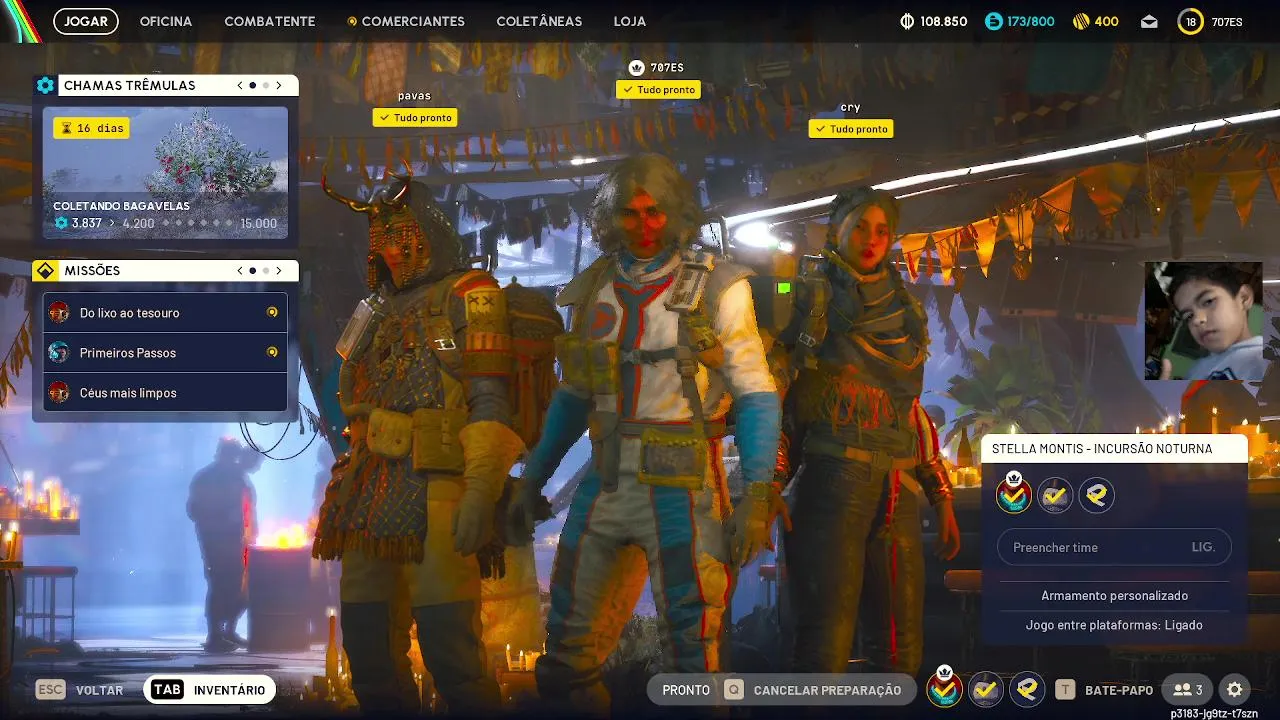Open the COLETÂNEAS tab
The width and height of the screenshot is (1280, 720).
tap(539, 21)
